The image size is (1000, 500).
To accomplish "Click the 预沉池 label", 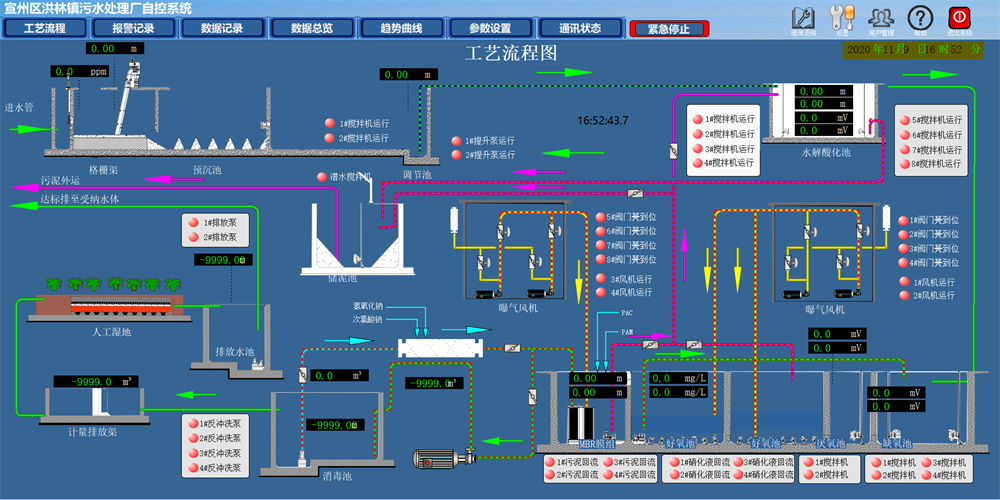I will coord(207,171).
